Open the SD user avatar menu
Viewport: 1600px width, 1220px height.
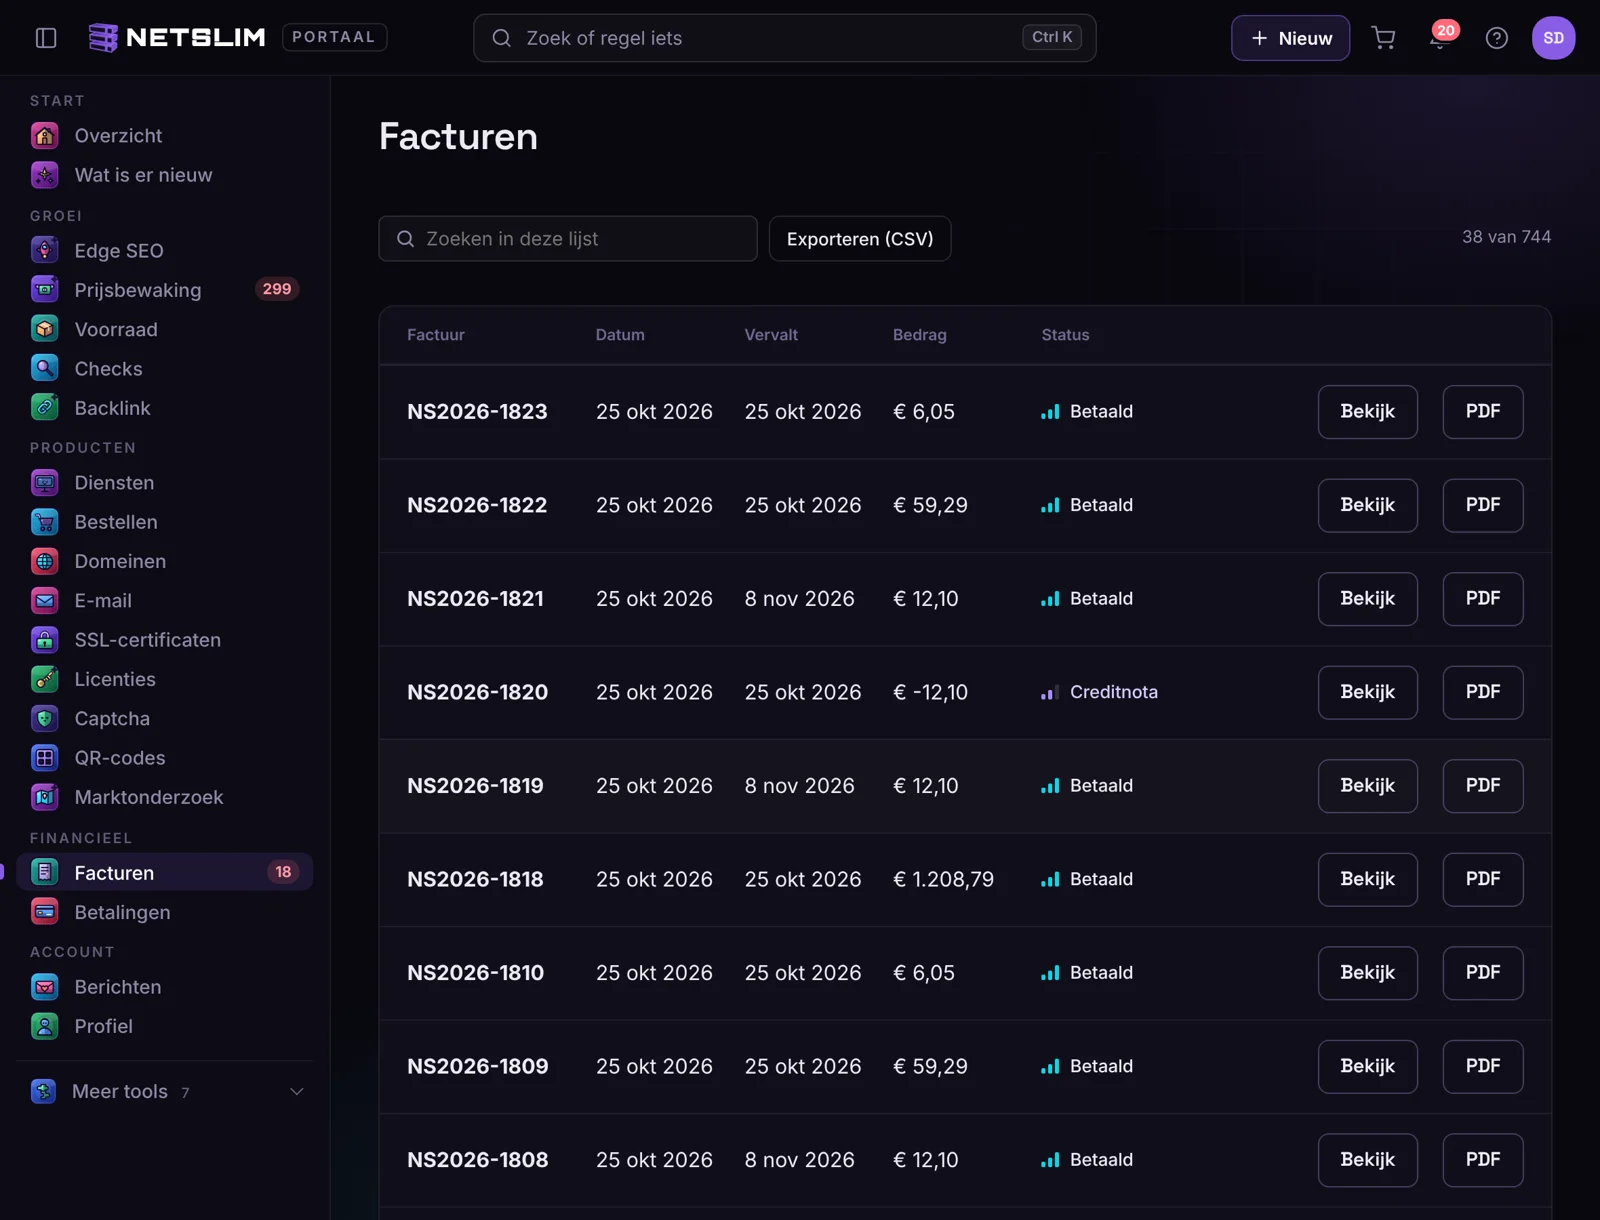click(x=1553, y=38)
